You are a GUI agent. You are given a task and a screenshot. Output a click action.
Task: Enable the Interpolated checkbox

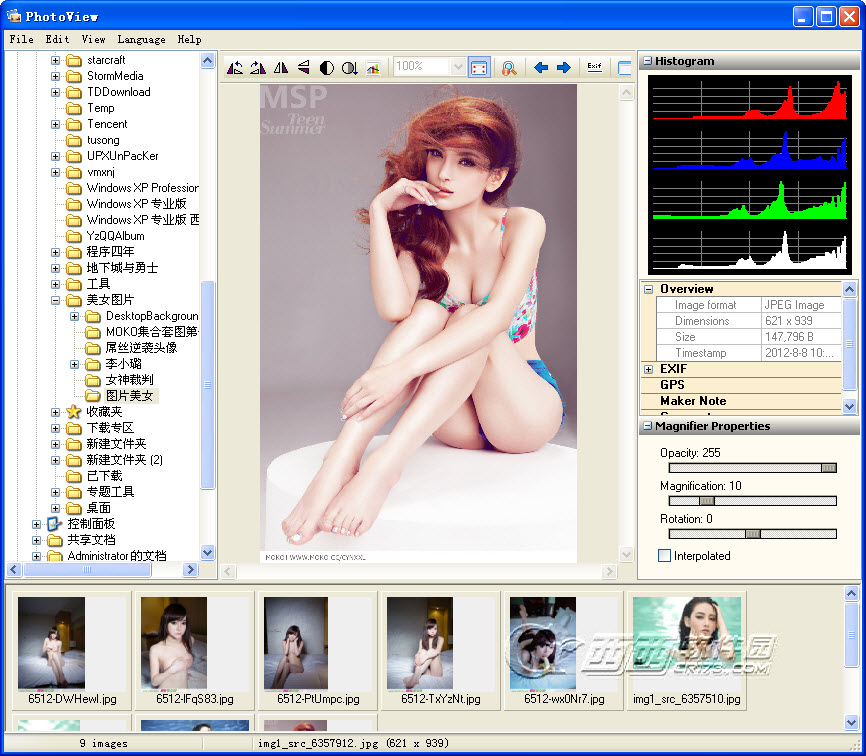coord(665,556)
